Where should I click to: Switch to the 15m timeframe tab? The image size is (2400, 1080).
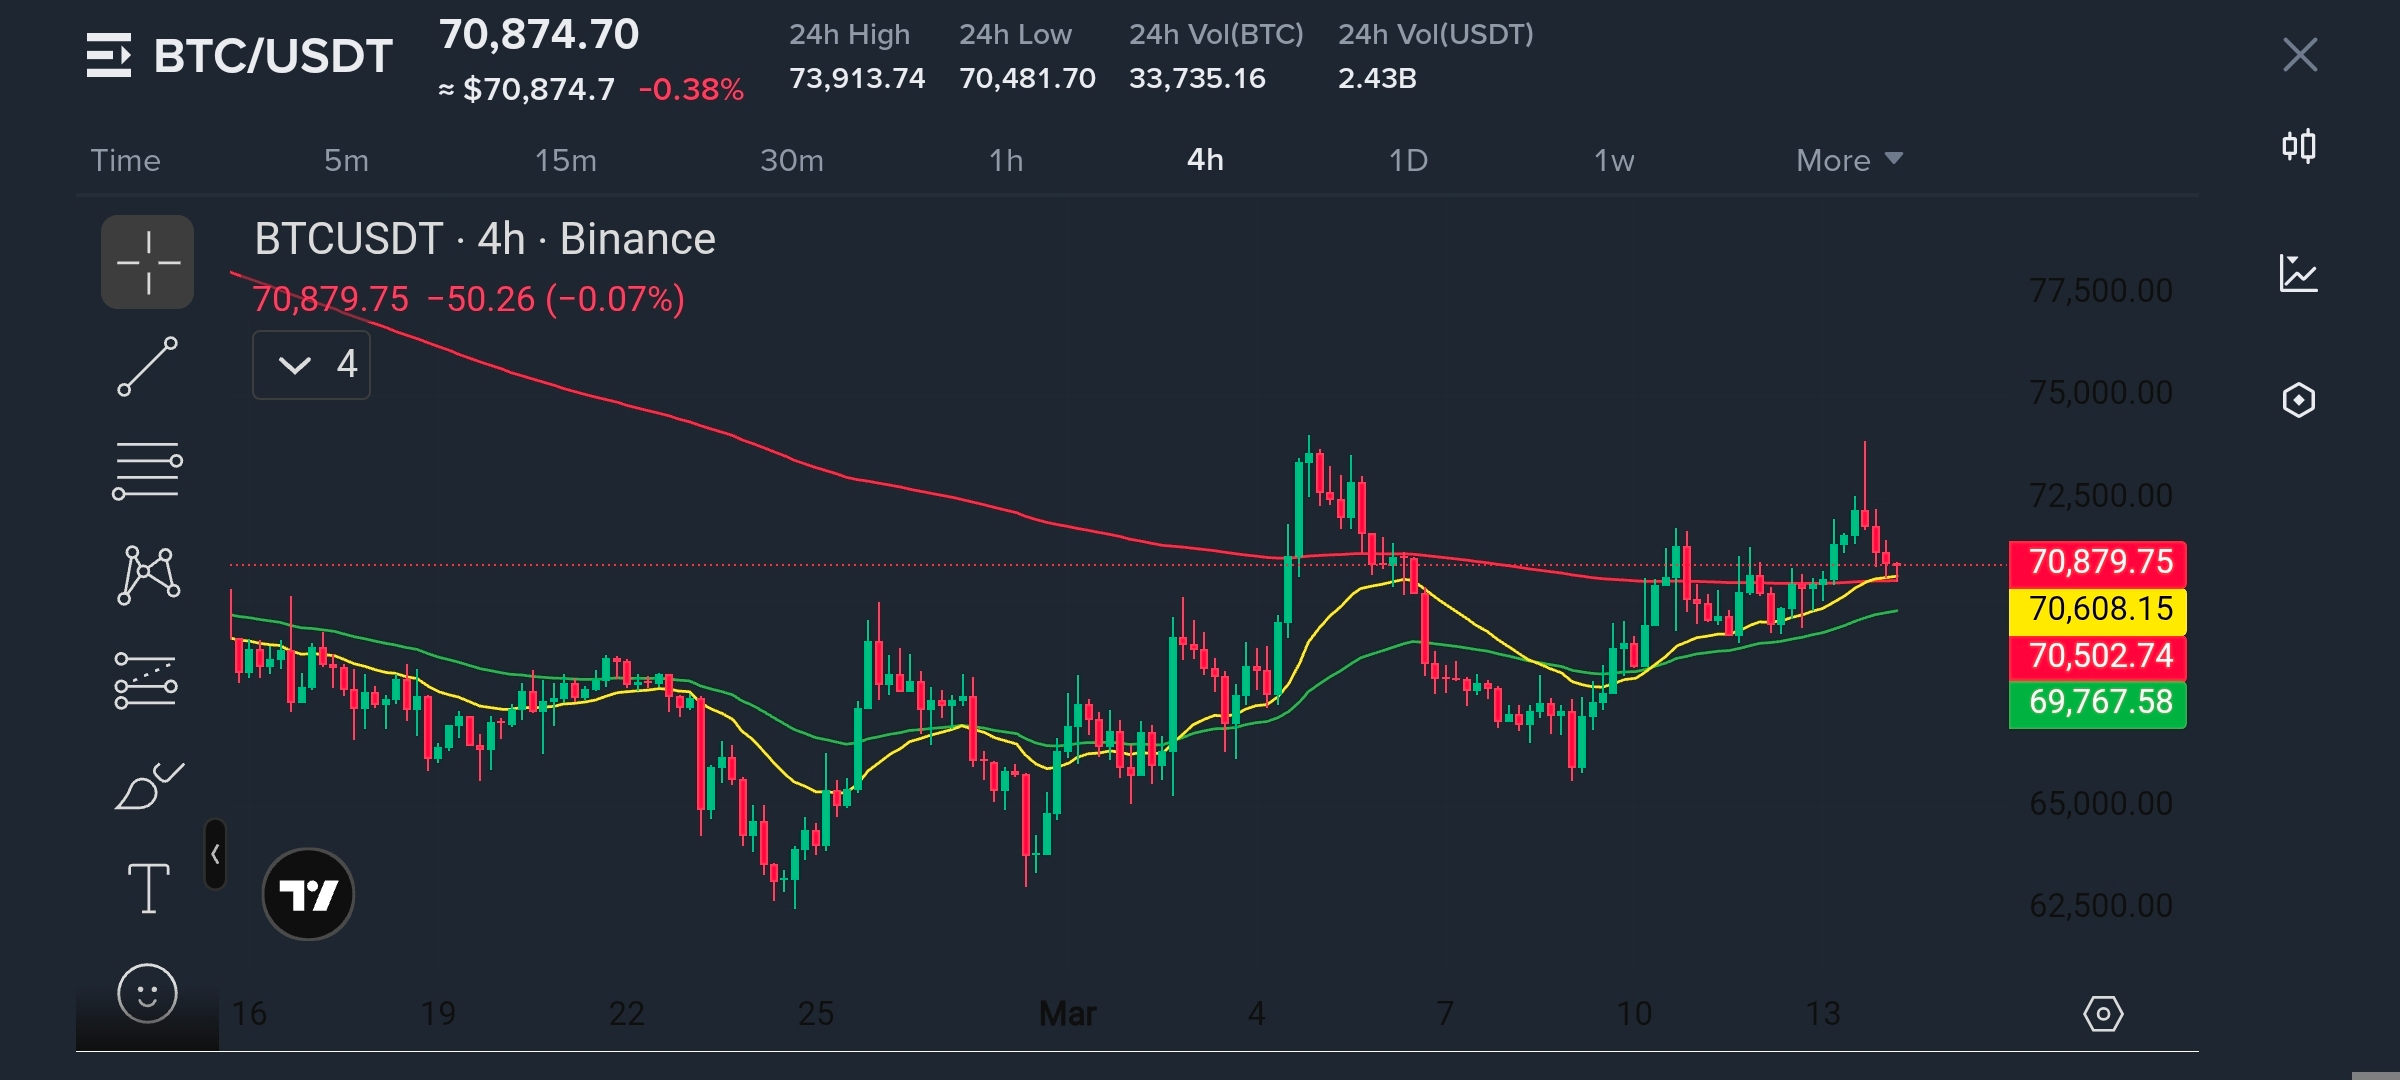pyautogui.click(x=565, y=160)
